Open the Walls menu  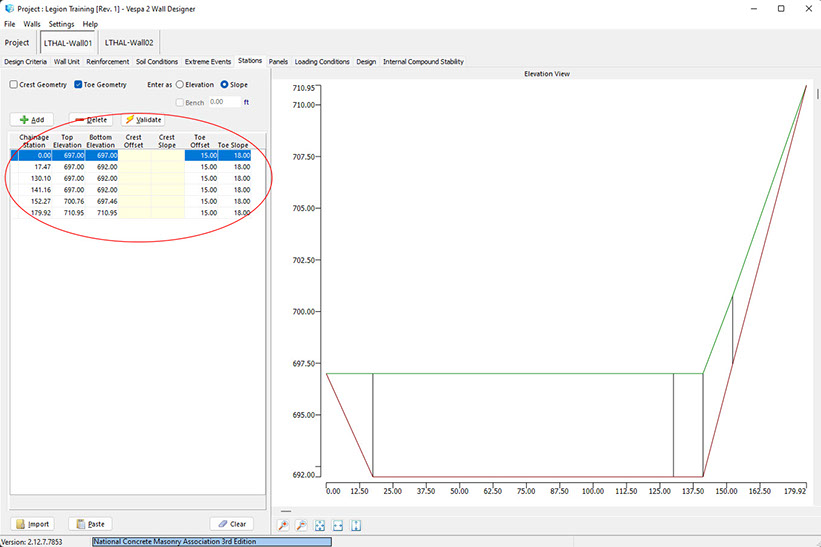click(32, 24)
